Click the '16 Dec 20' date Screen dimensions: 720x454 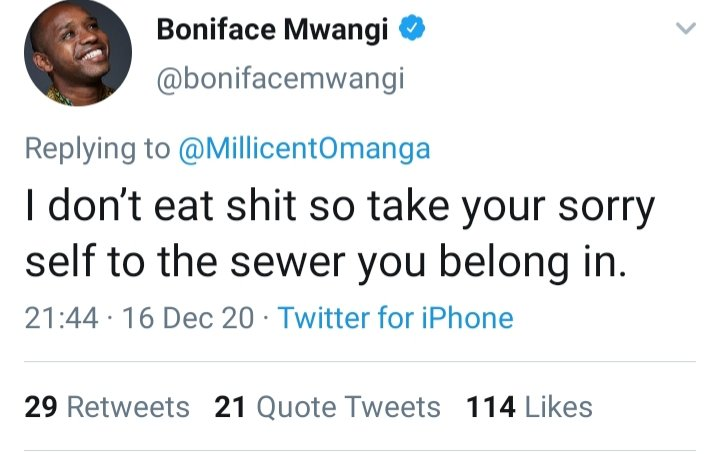[188, 318]
